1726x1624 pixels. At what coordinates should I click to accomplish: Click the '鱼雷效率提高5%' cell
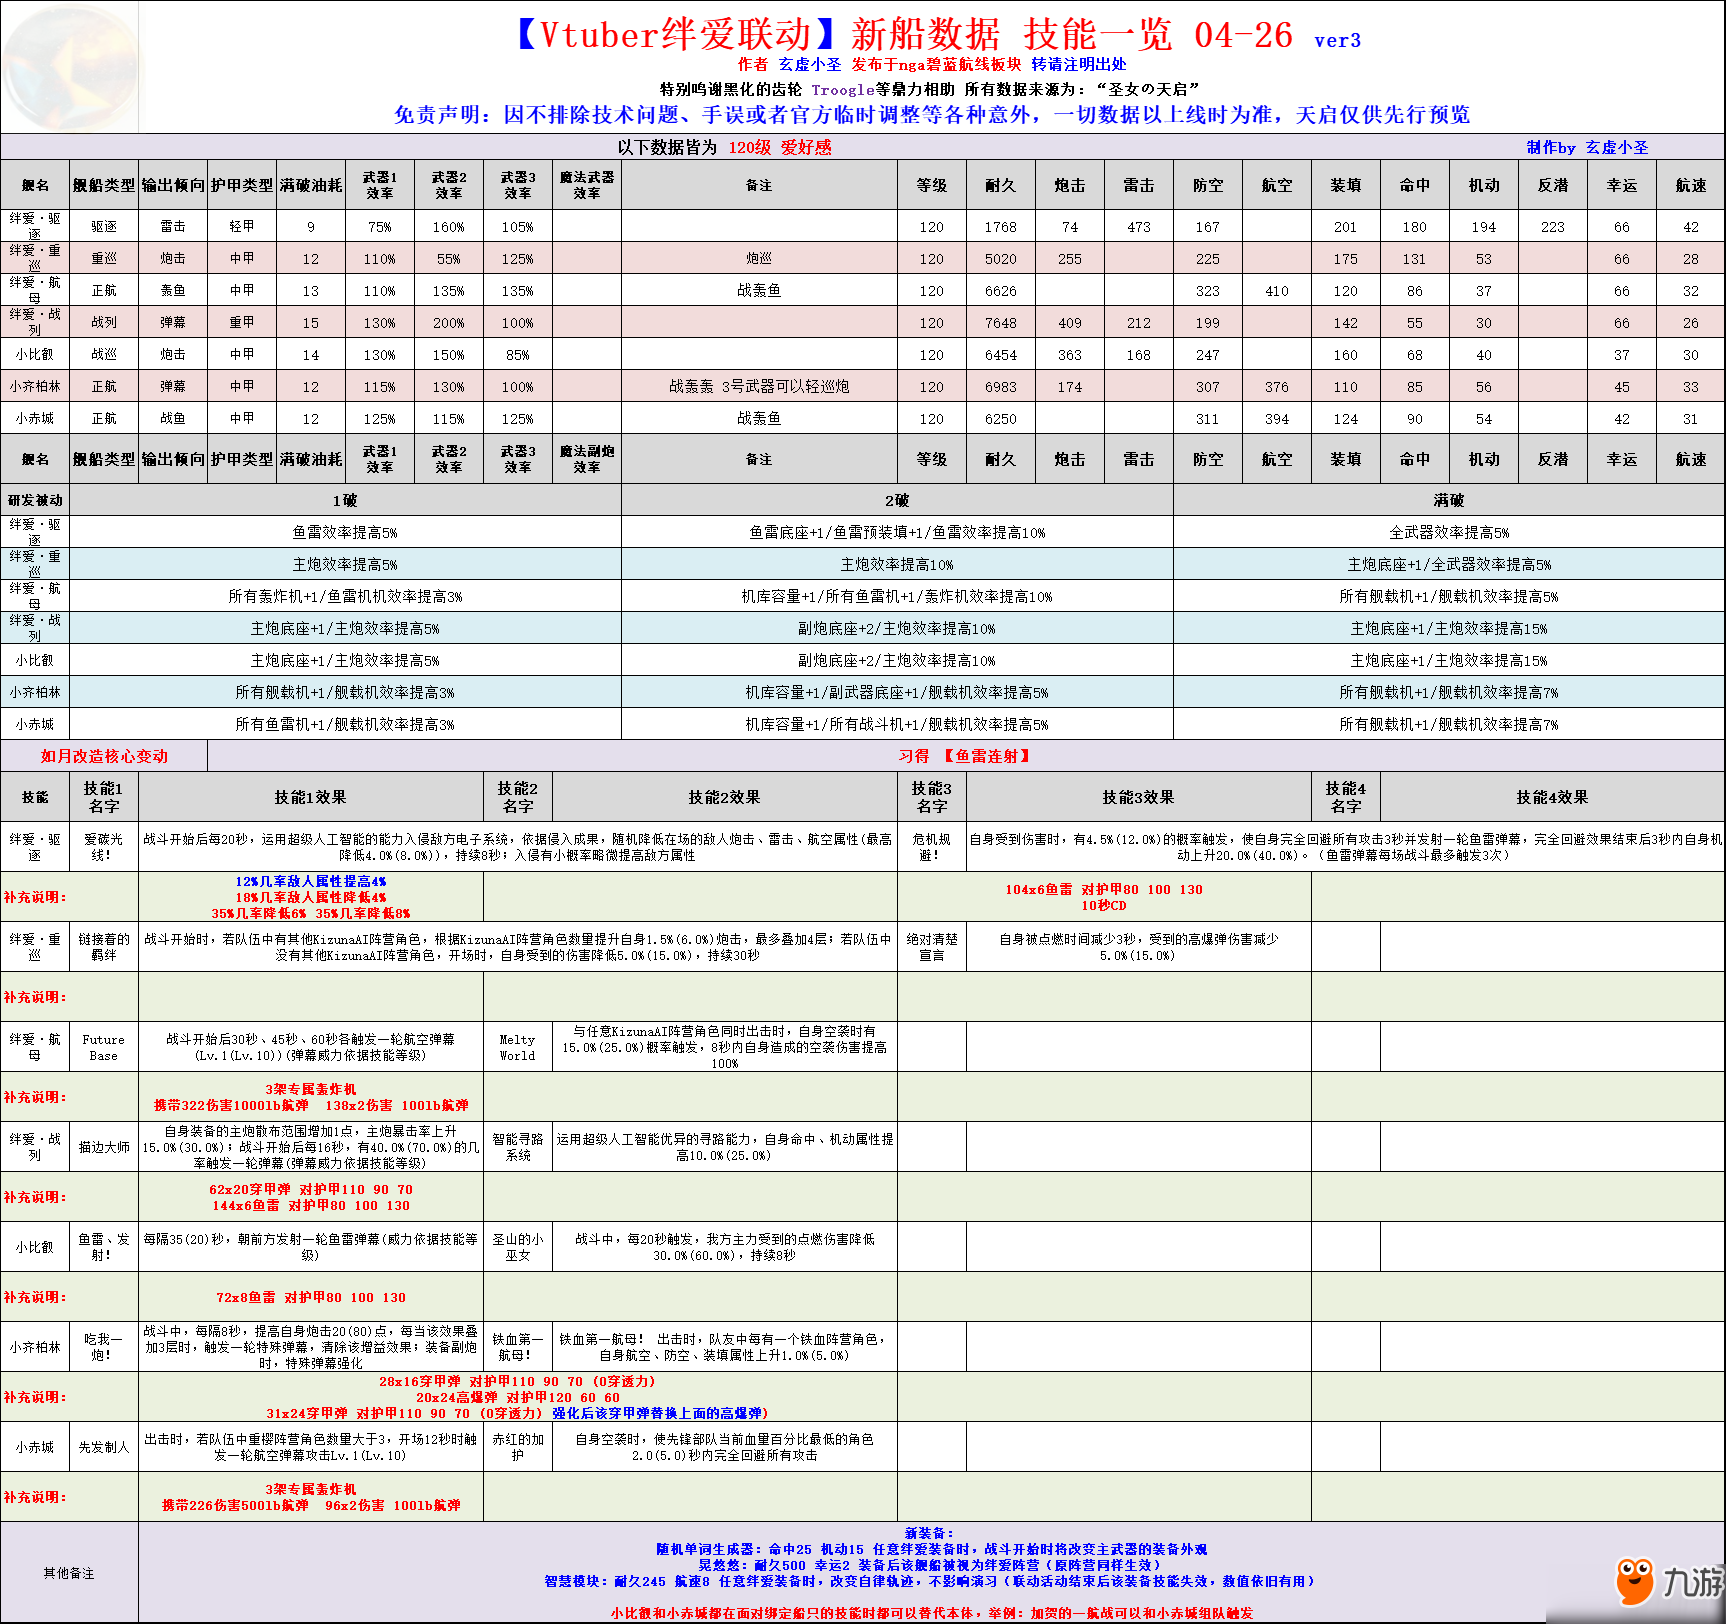click(x=345, y=532)
